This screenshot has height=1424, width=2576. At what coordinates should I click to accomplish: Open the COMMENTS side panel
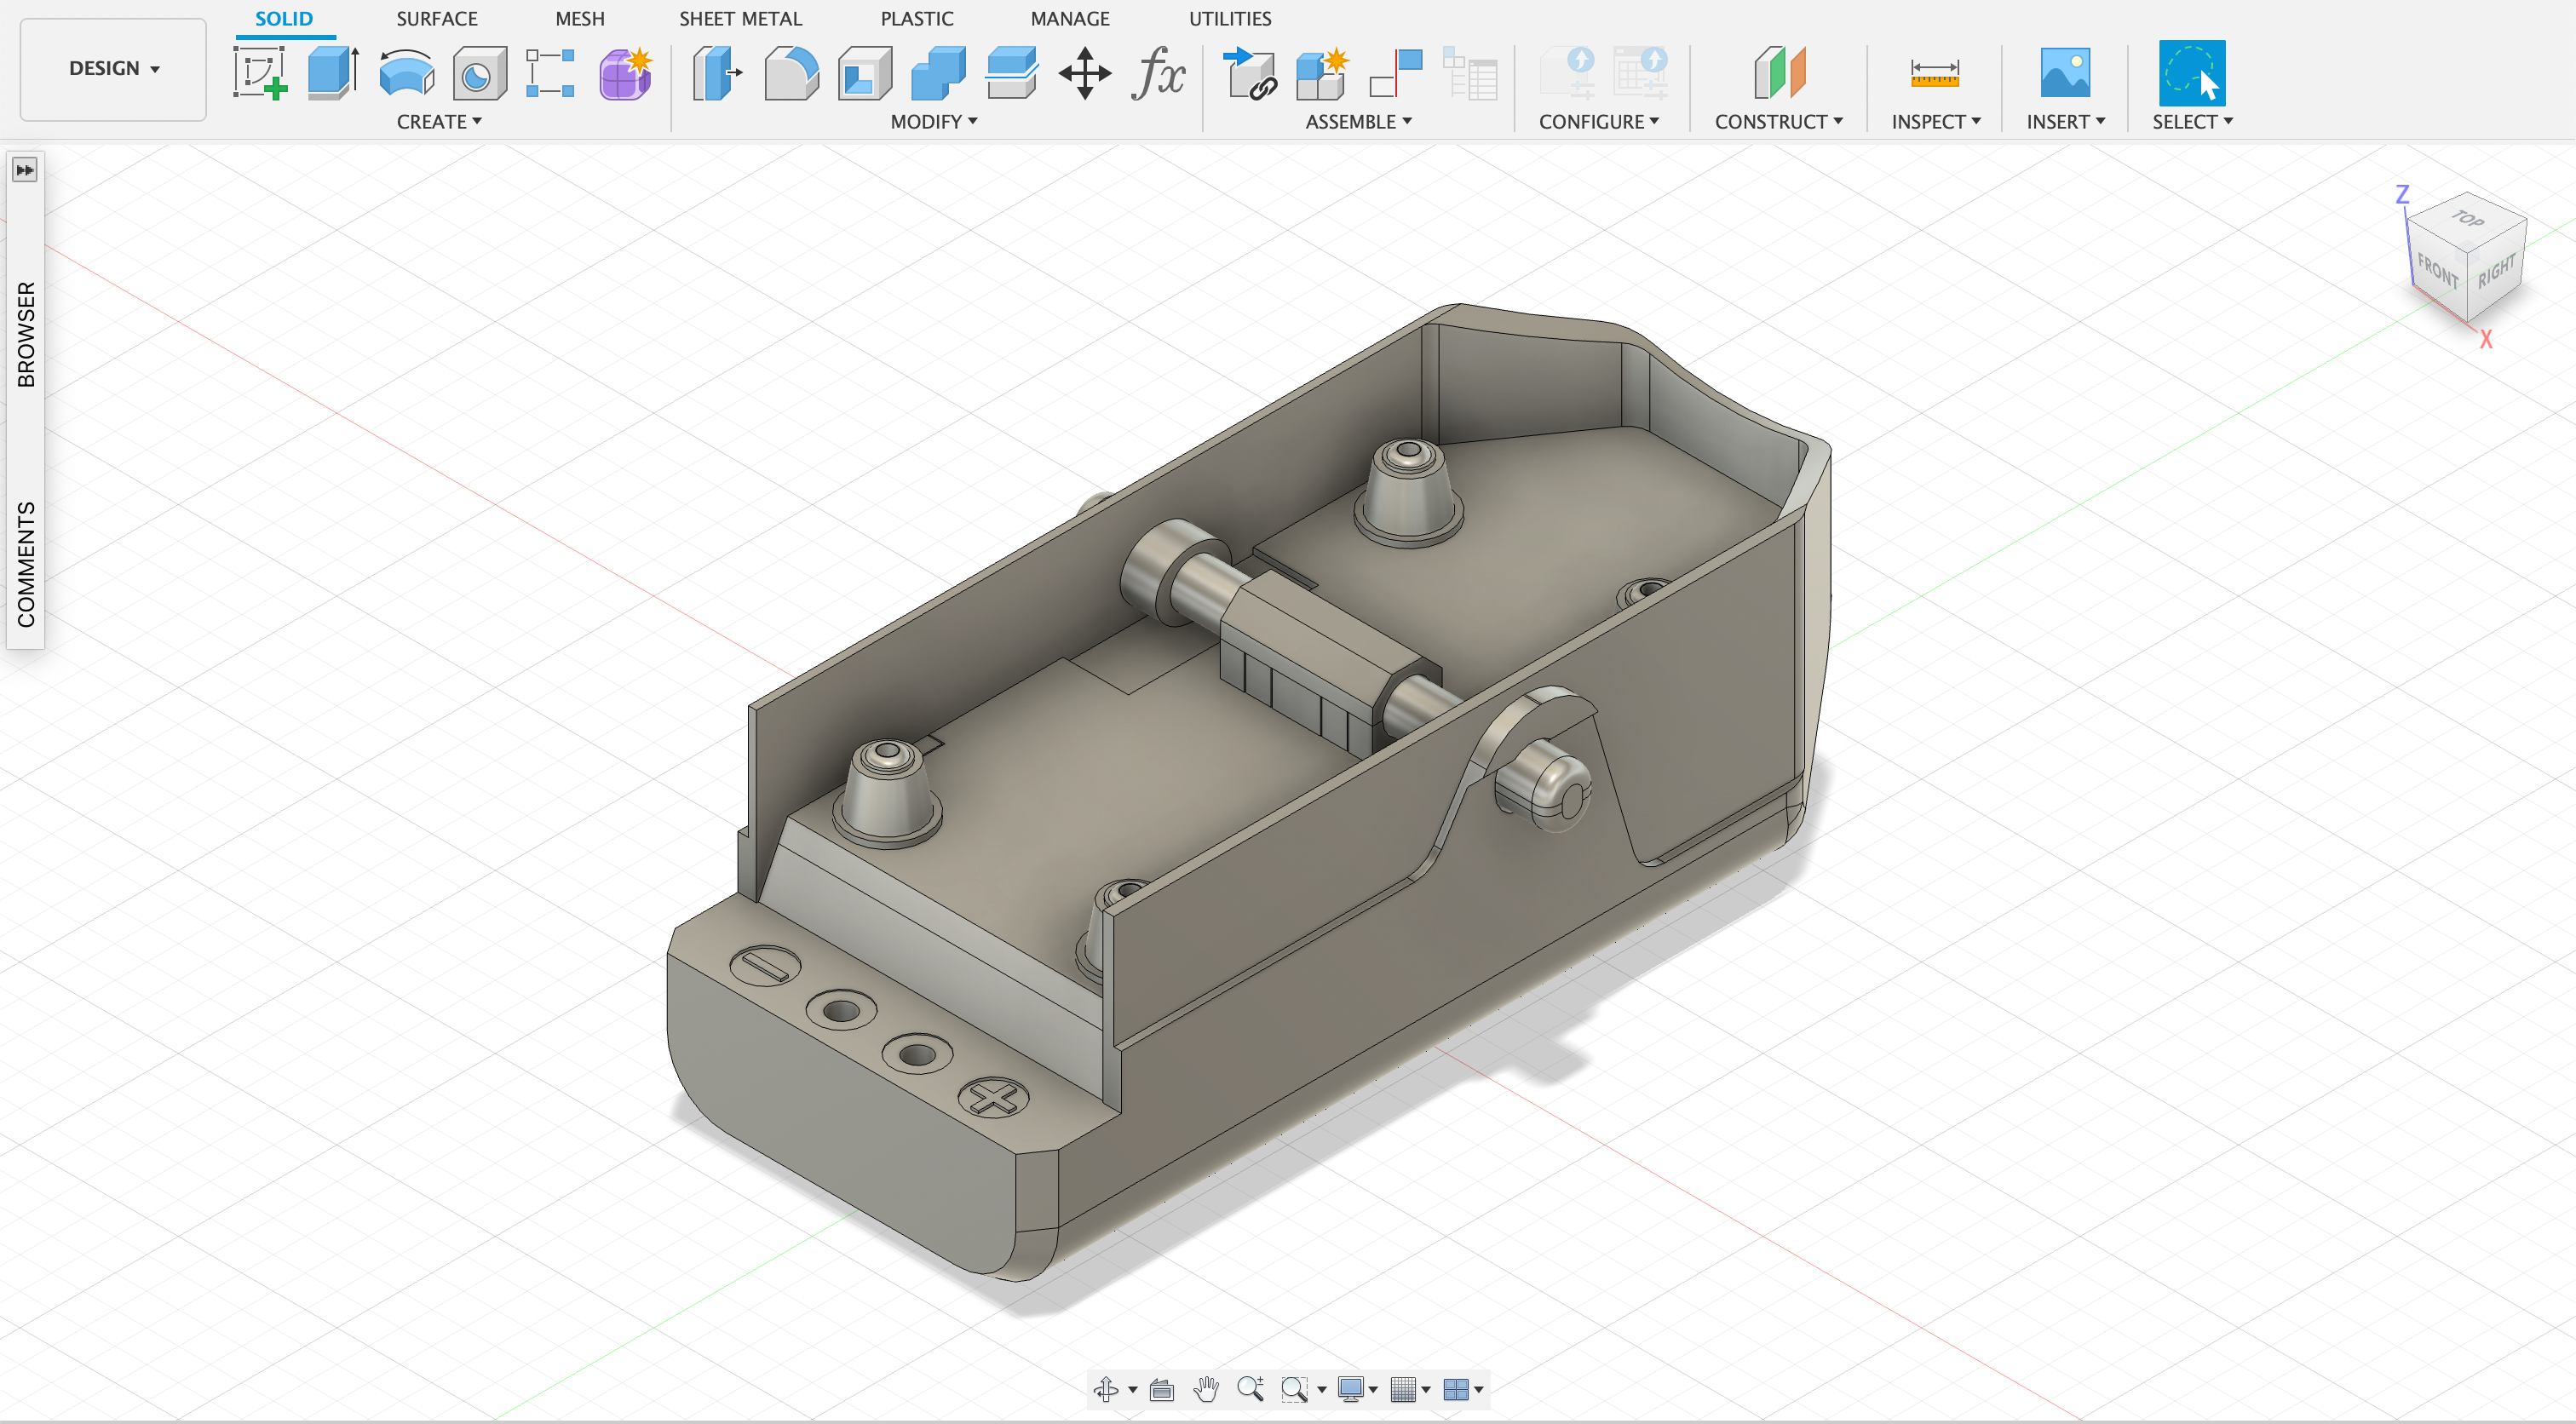26,564
